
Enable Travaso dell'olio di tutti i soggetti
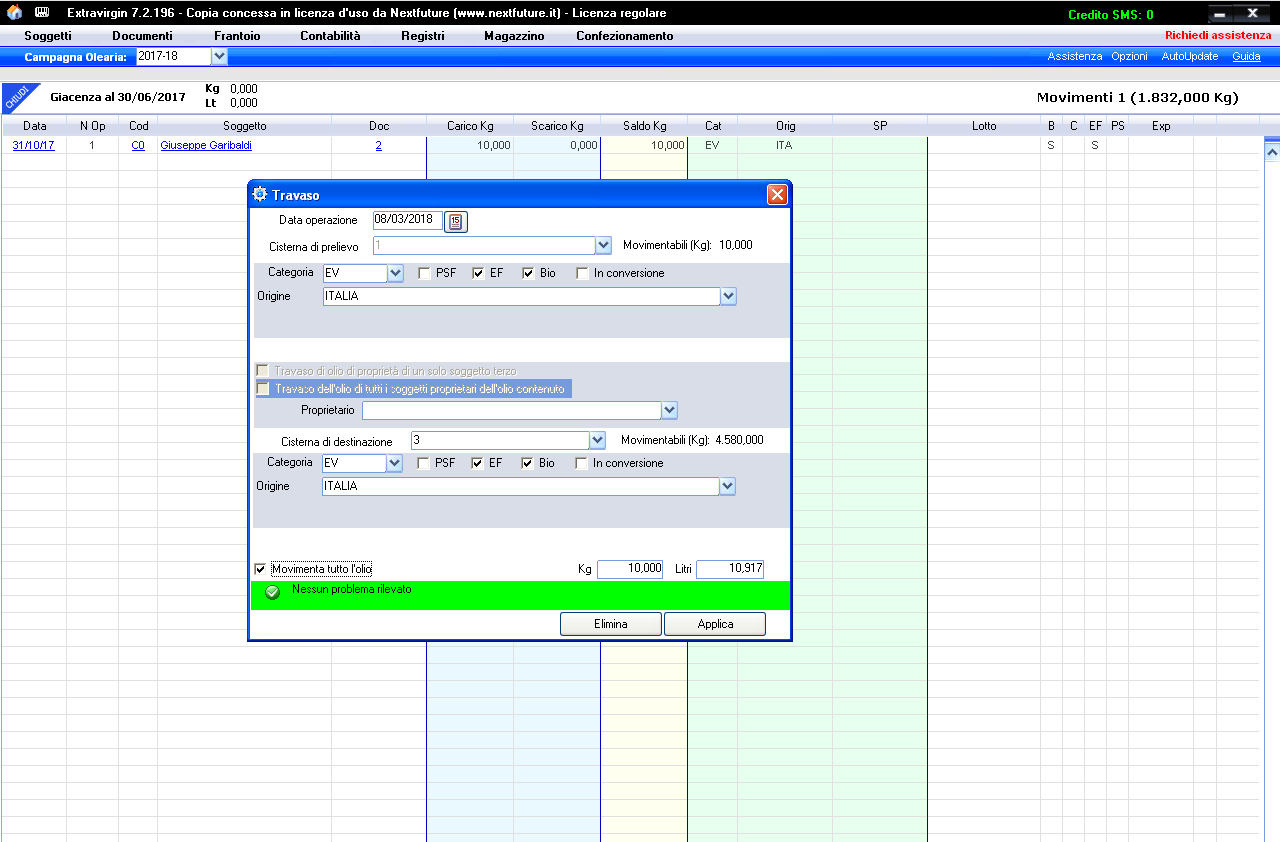pyautogui.click(x=263, y=389)
